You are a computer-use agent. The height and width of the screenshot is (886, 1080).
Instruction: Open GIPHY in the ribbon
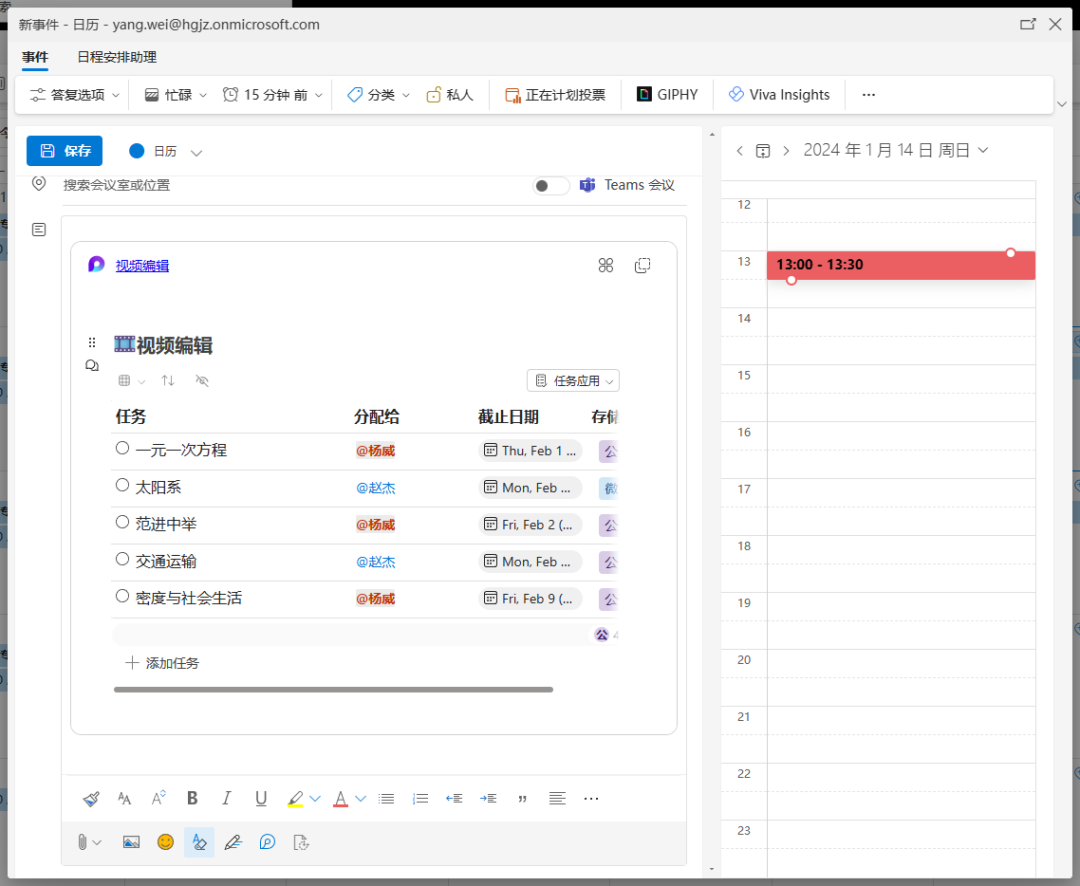coord(666,93)
